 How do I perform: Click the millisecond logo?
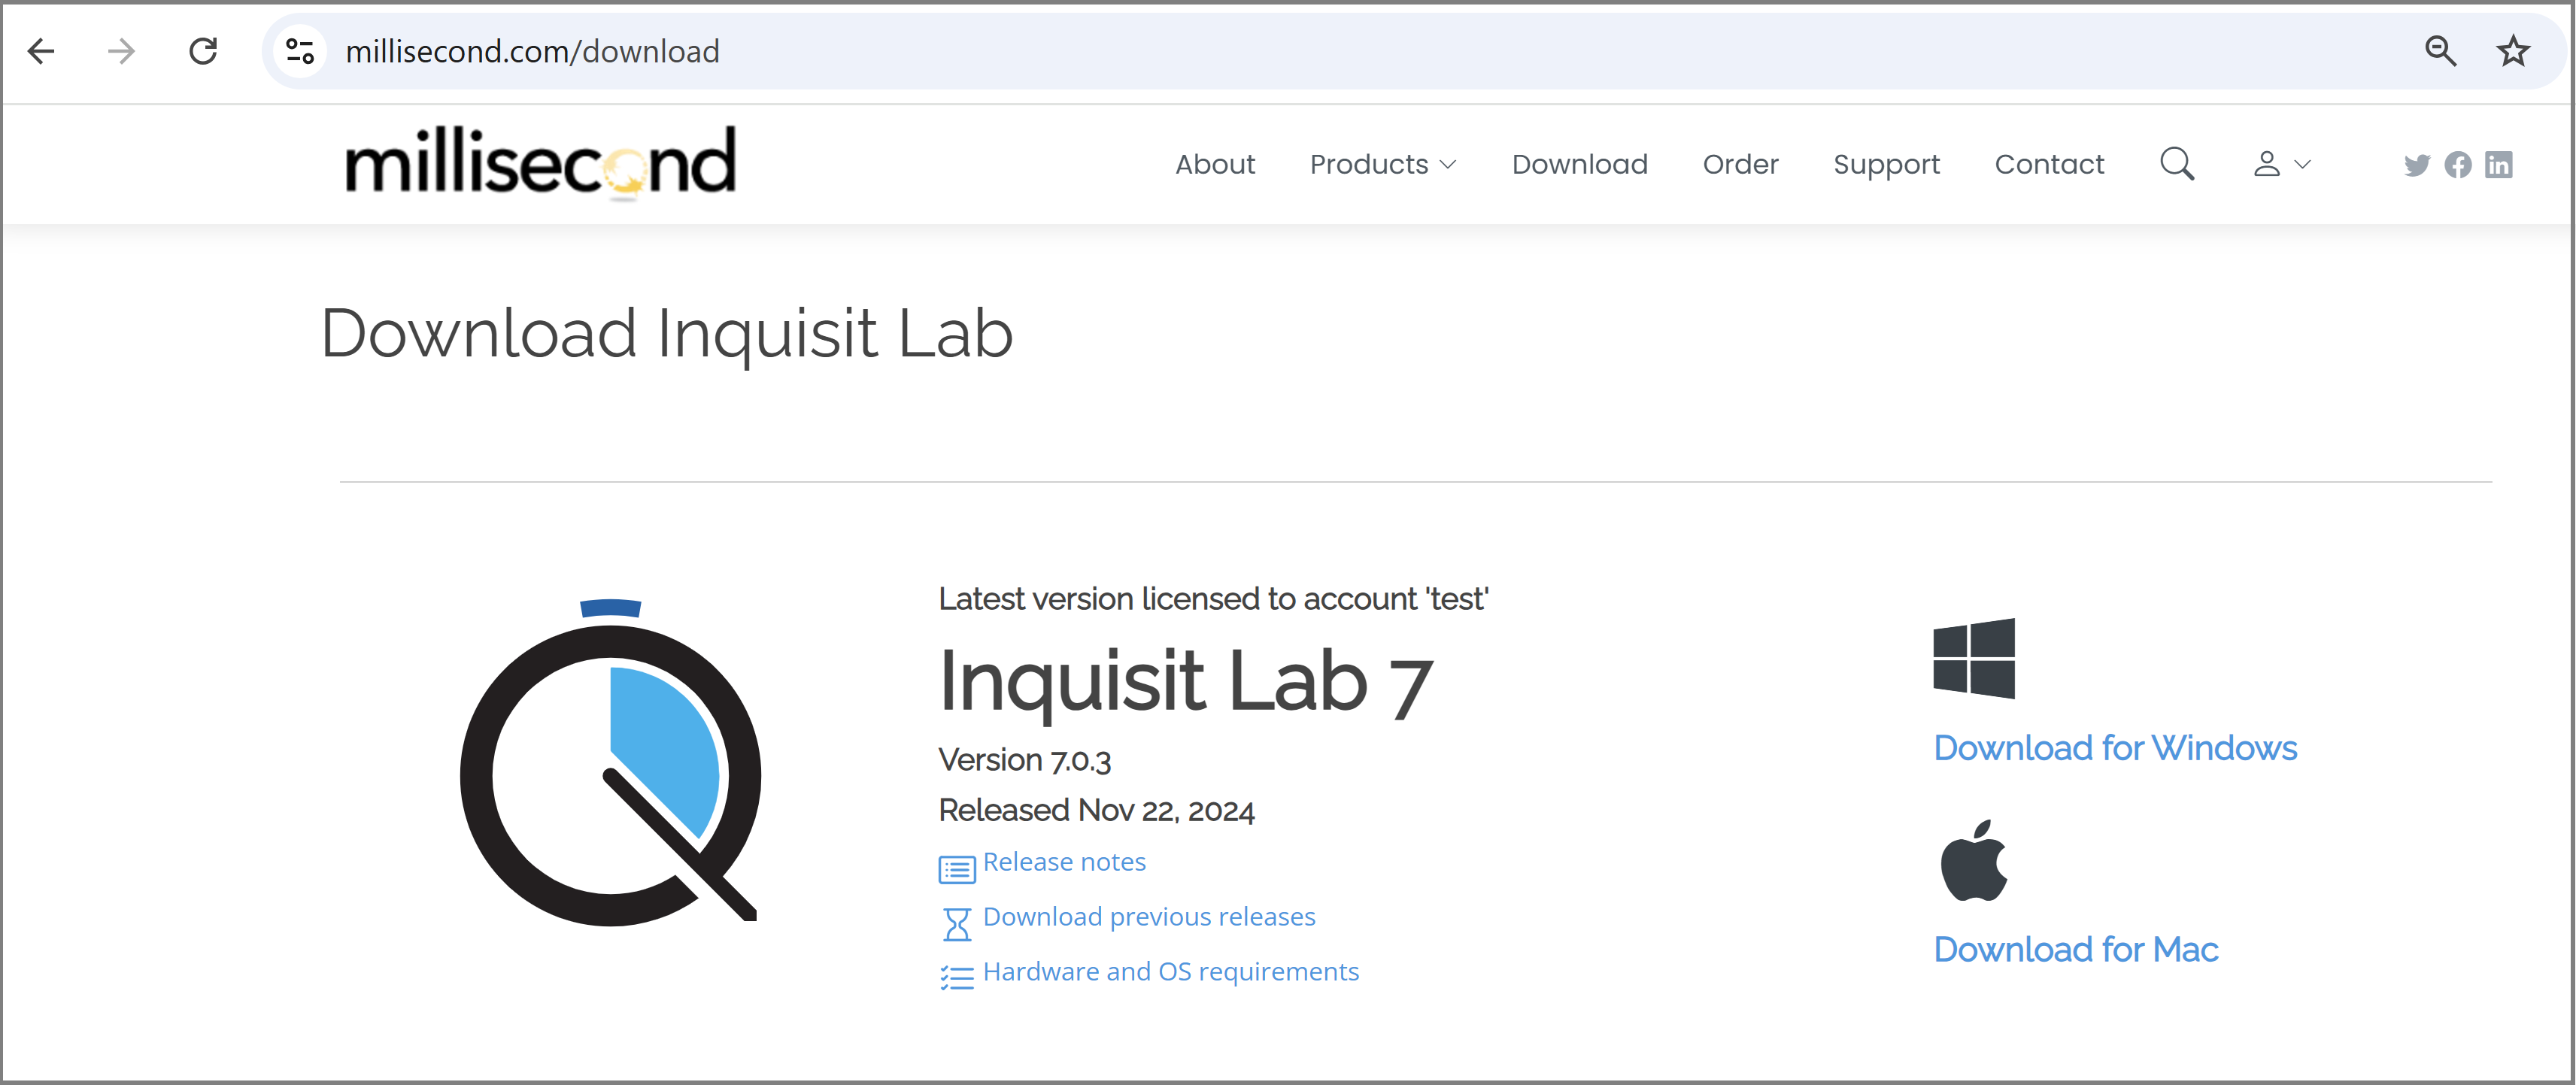(541, 163)
